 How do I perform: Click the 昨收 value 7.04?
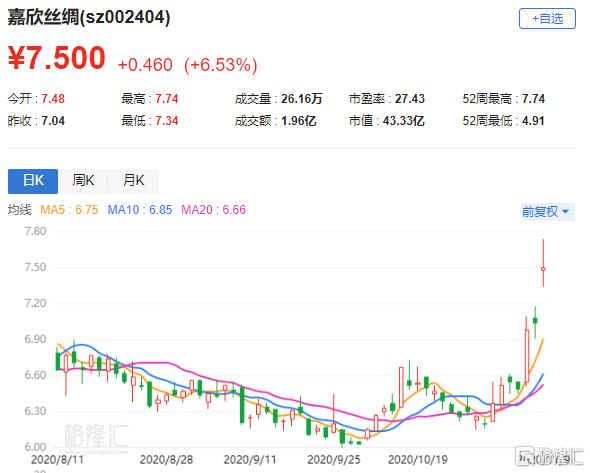pyautogui.click(x=53, y=121)
